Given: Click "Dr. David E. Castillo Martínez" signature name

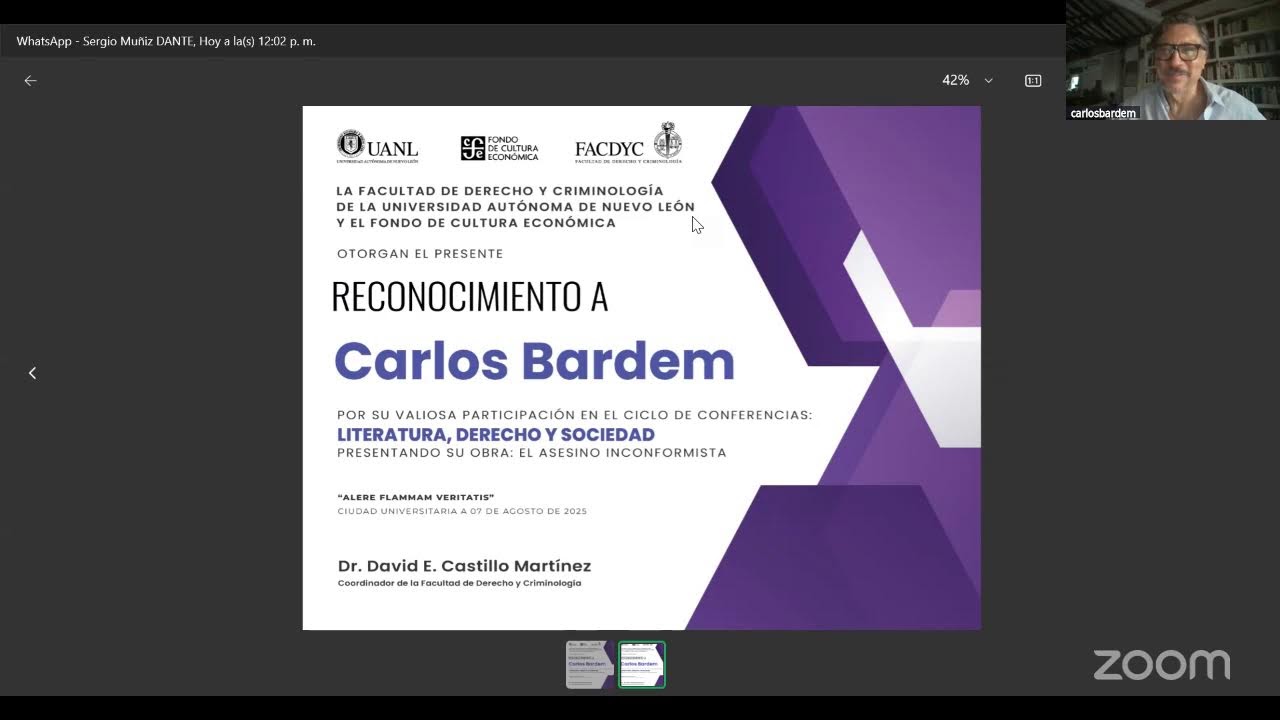Looking at the screenshot, I should [464, 566].
